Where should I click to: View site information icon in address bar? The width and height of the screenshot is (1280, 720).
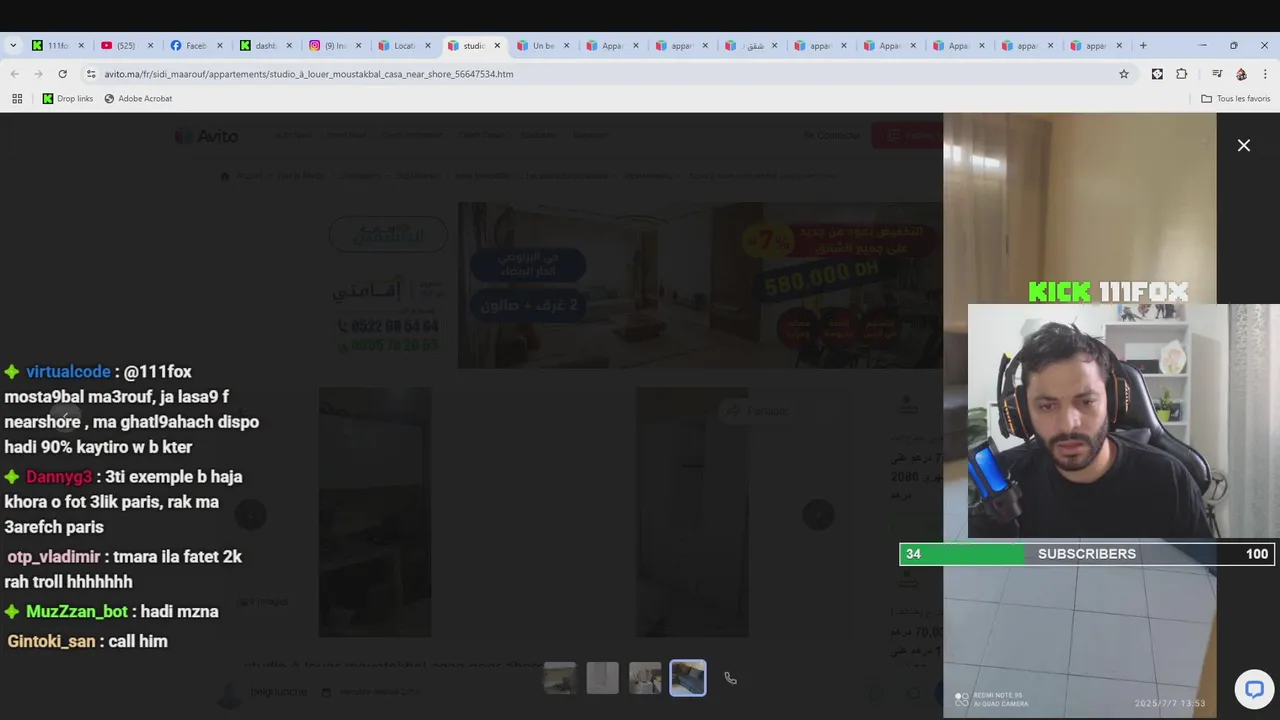(x=91, y=74)
